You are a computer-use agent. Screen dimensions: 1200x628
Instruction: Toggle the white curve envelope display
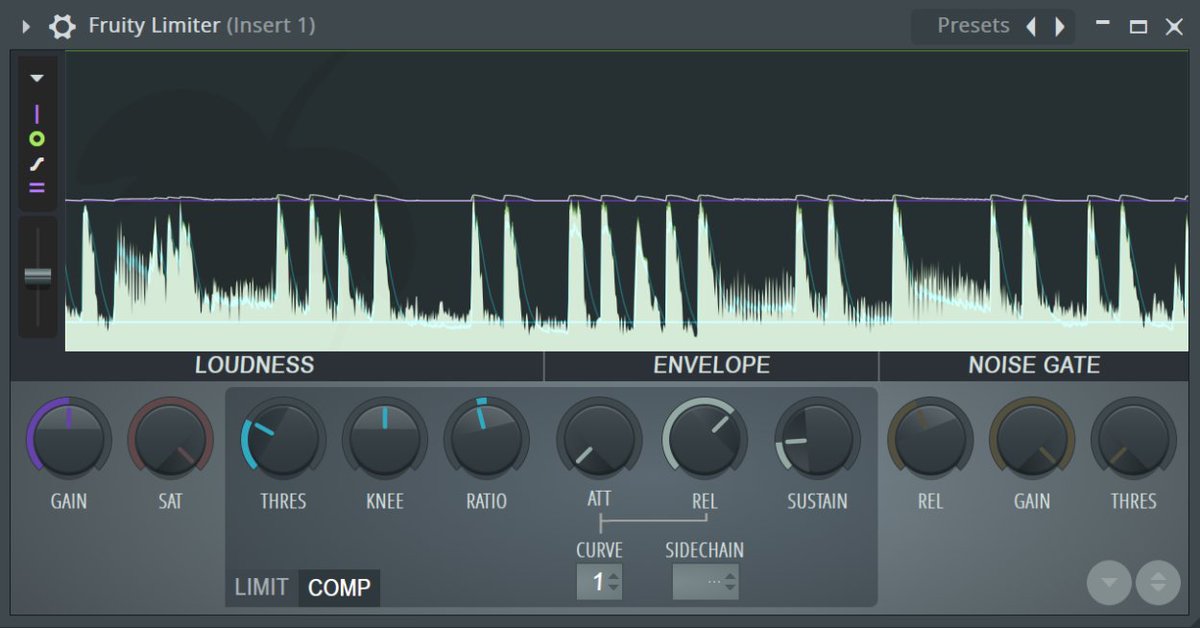click(37, 164)
